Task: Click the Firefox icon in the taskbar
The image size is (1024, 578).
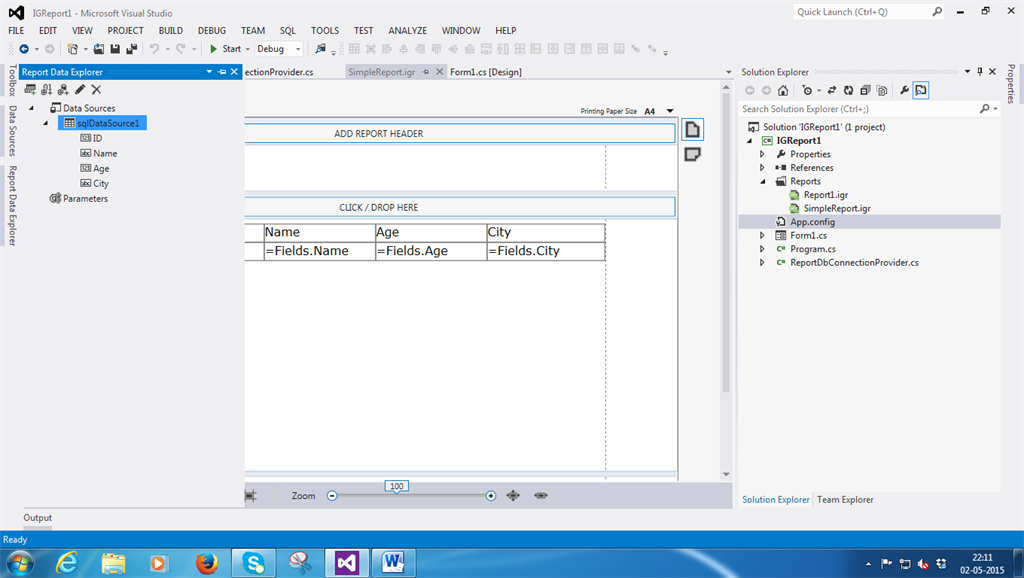Action: pyautogui.click(x=207, y=563)
